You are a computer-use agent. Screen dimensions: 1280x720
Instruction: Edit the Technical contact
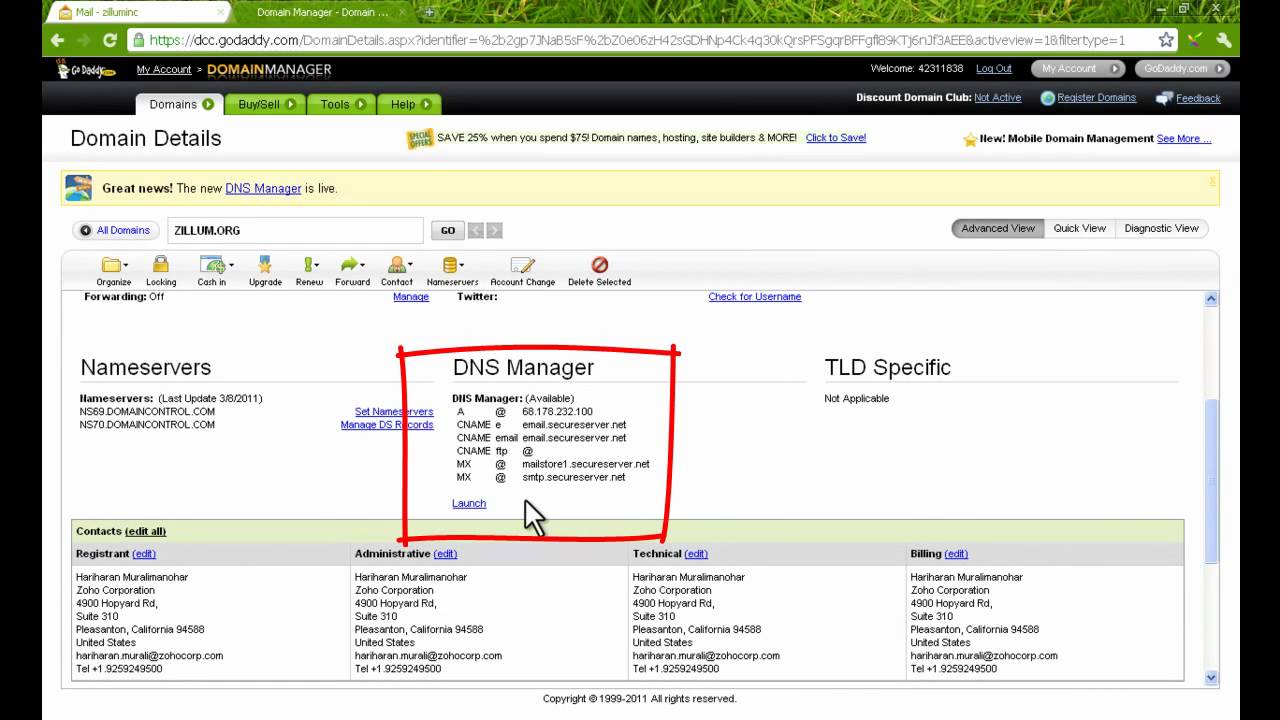696,554
